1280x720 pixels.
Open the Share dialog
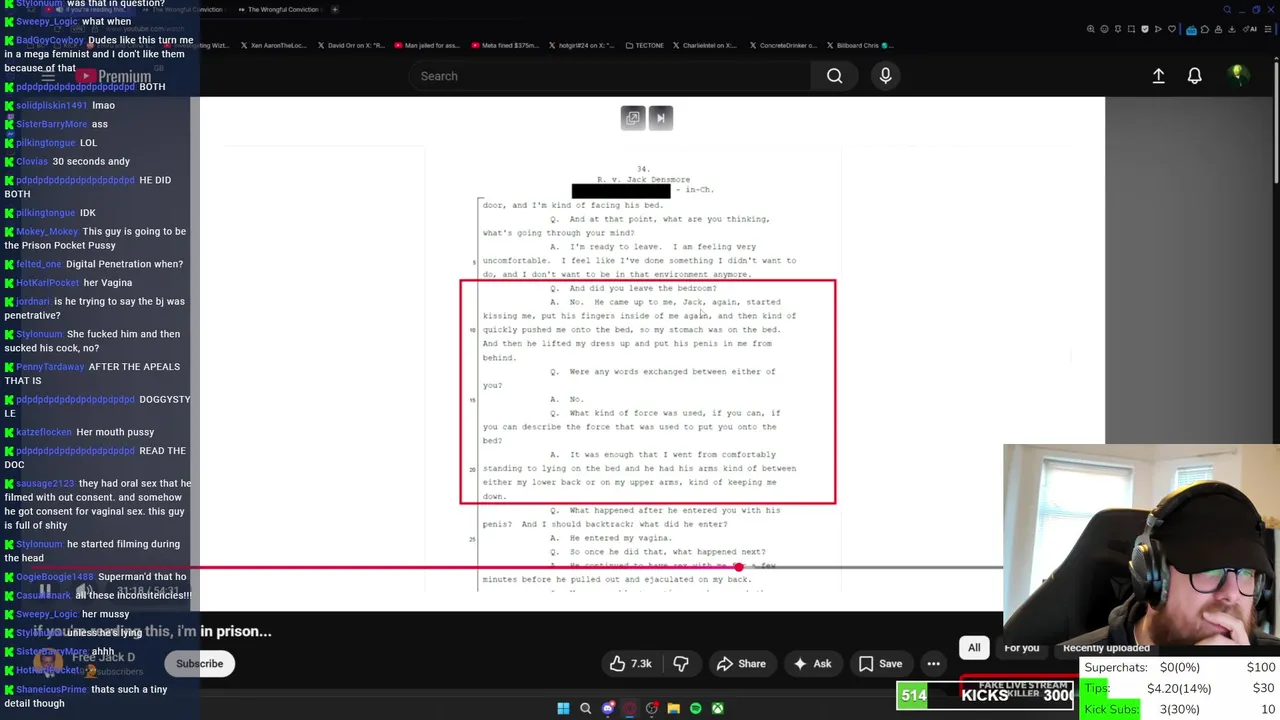pos(741,664)
